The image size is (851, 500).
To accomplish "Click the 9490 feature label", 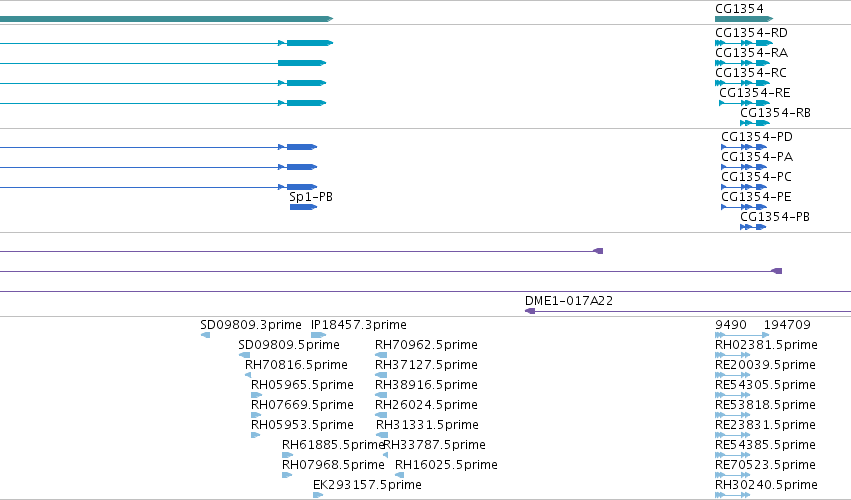I will click(x=731, y=325).
